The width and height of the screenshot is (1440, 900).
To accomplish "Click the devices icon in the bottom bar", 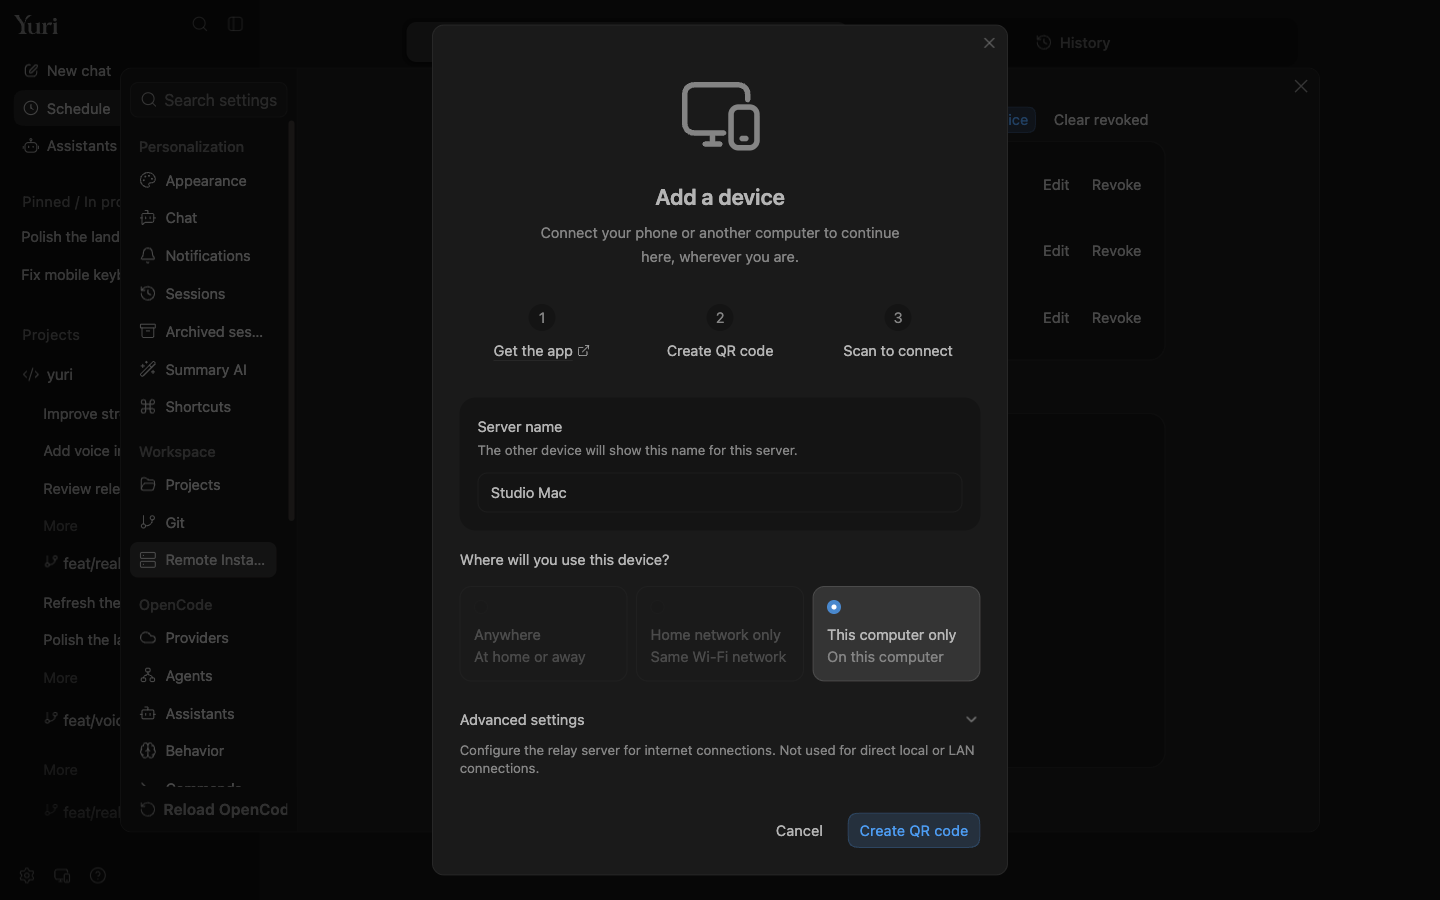I will point(62,876).
